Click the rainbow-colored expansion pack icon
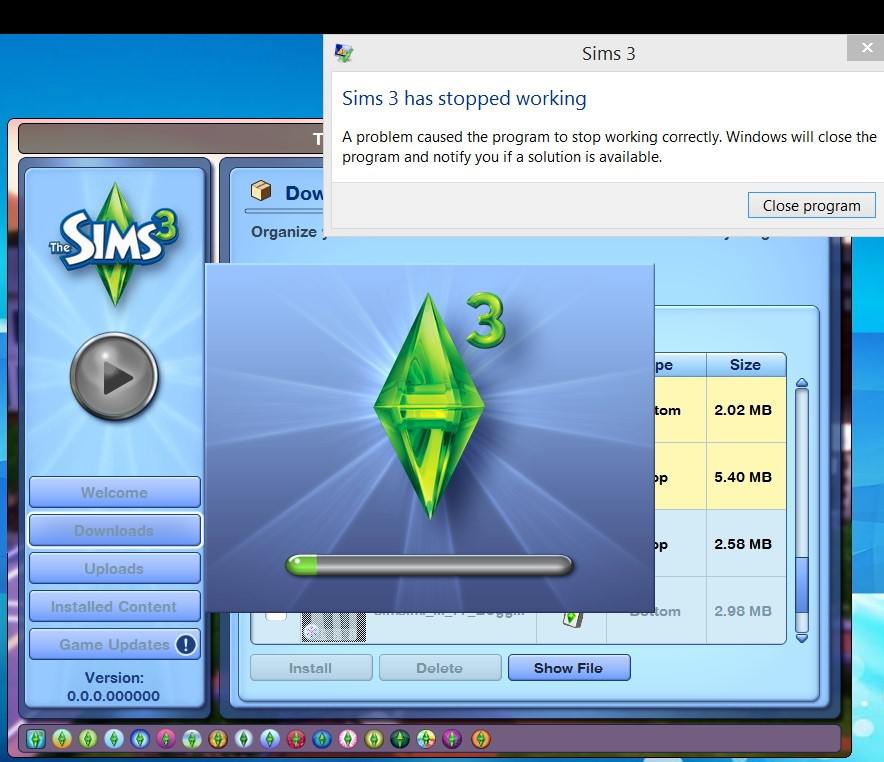Screen dimensions: 884x762 point(426,738)
